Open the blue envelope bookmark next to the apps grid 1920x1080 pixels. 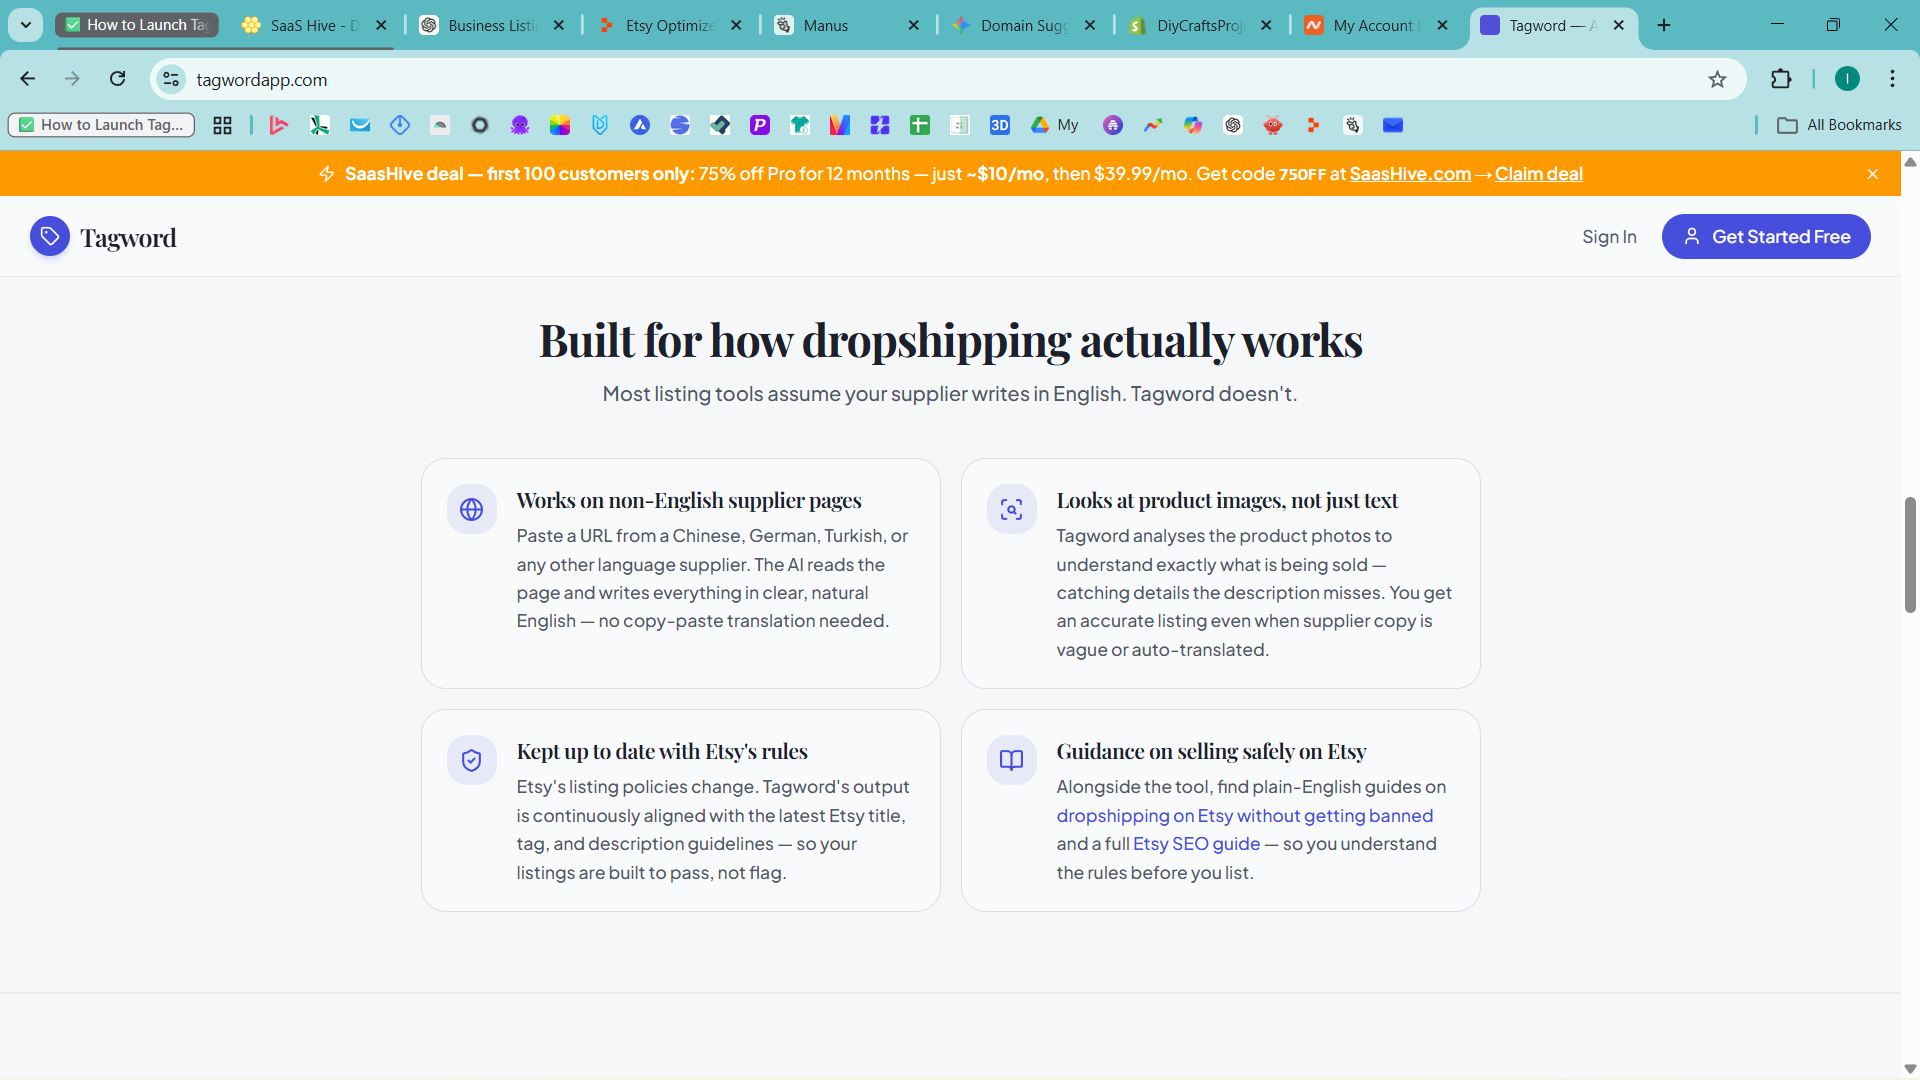coord(360,125)
